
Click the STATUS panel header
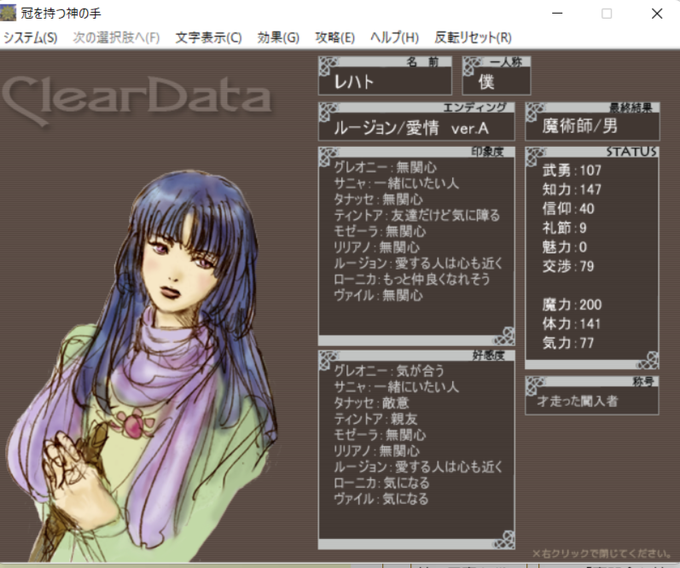point(592,151)
